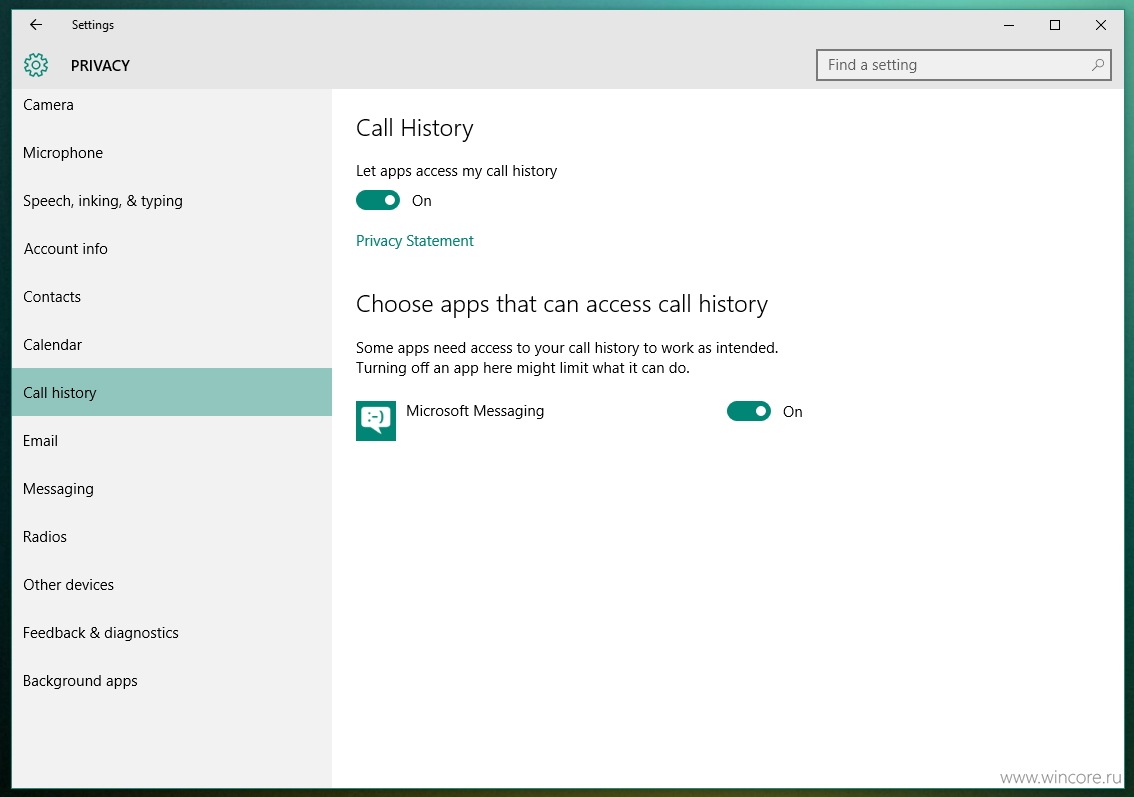Select Camera in the sidebar
The image size is (1134, 797).
tap(171, 105)
